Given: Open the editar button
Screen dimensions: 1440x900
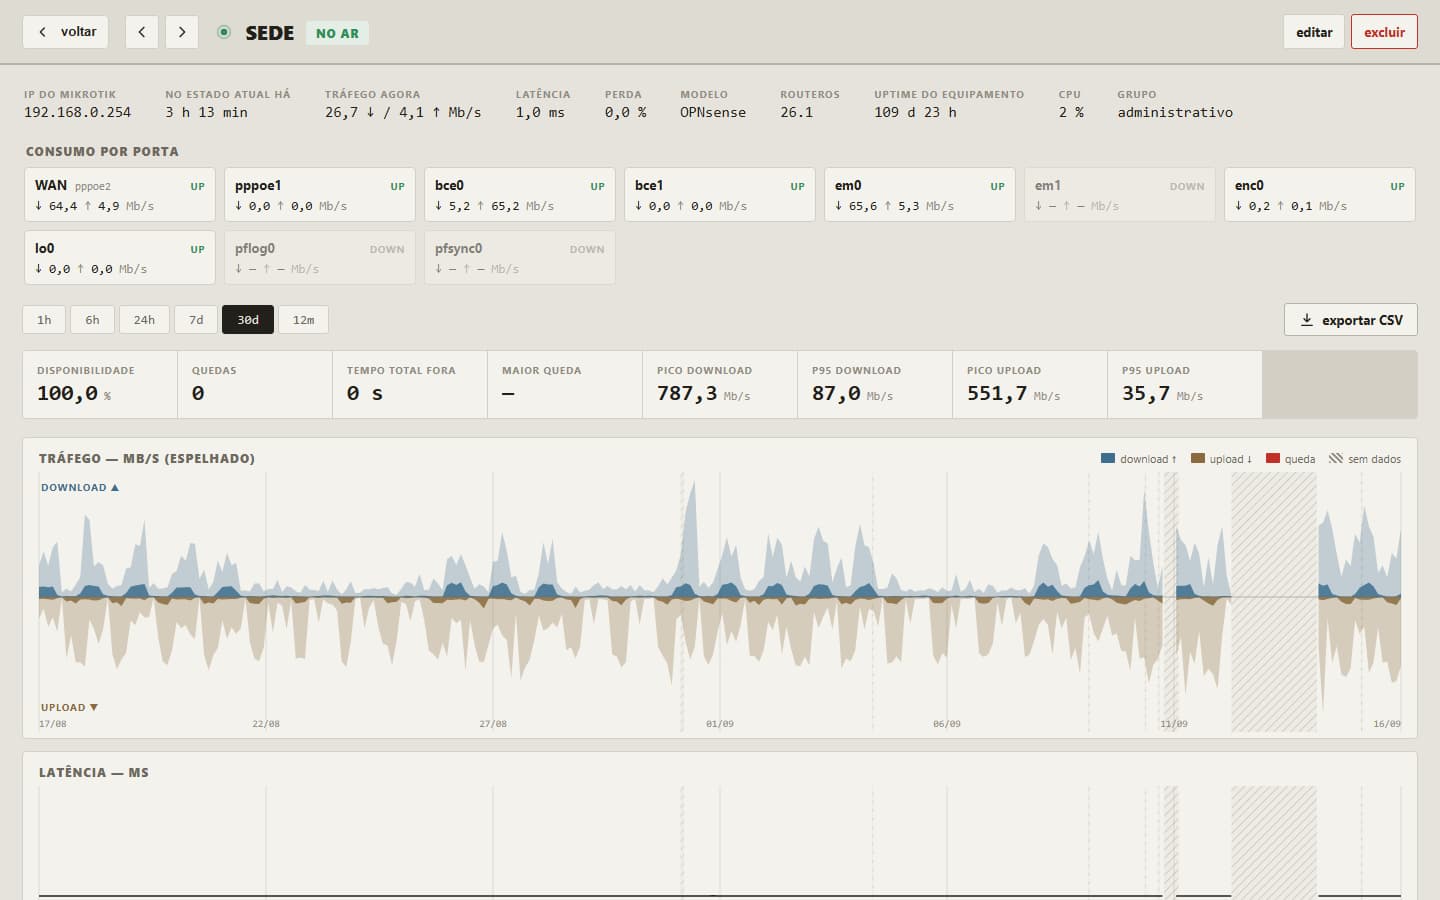Looking at the screenshot, I should coord(1314,32).
